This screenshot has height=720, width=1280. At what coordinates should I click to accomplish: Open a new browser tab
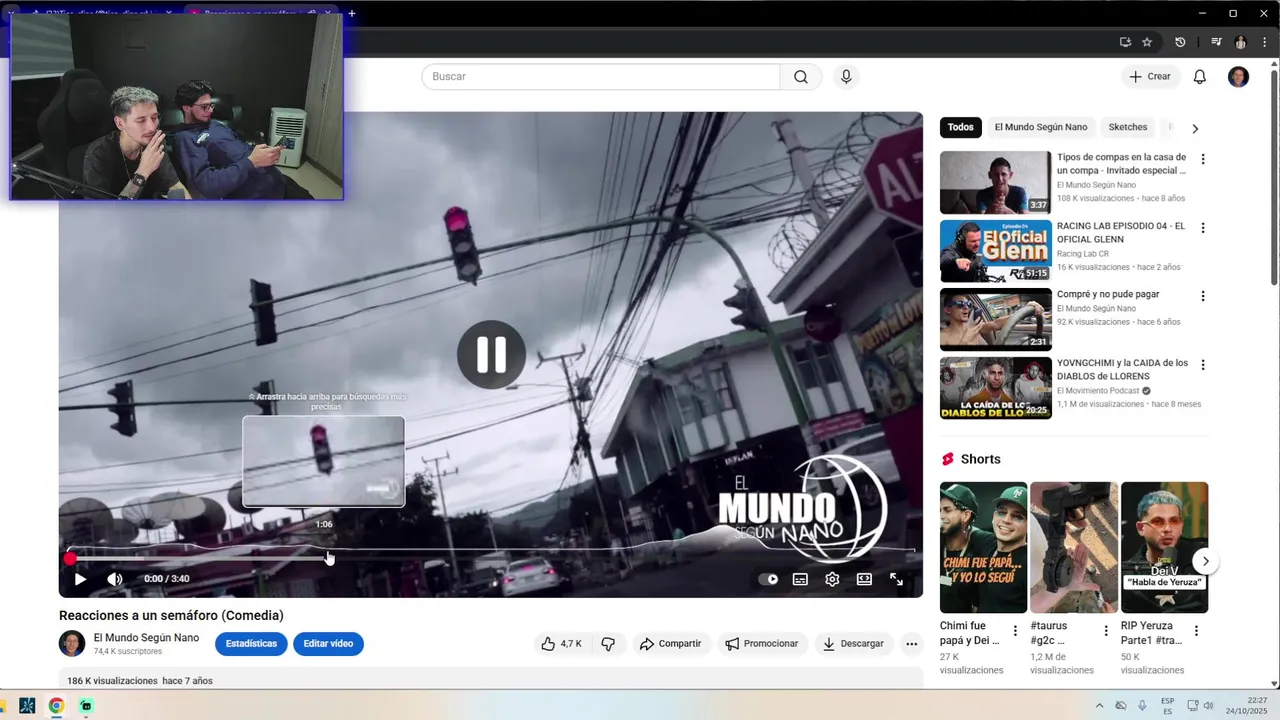[352, 13]
